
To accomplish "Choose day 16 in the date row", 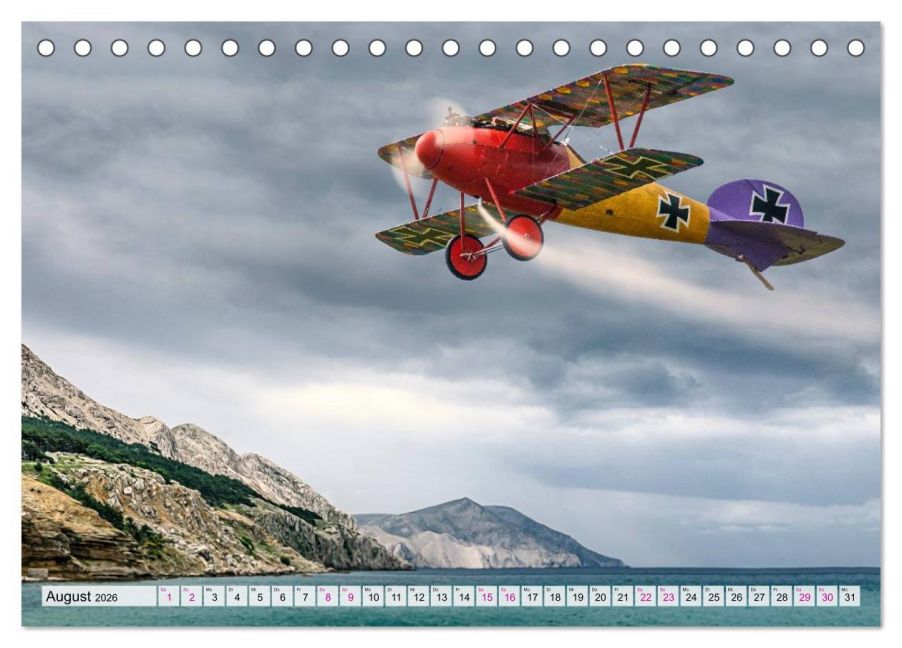I will [509, 597].
